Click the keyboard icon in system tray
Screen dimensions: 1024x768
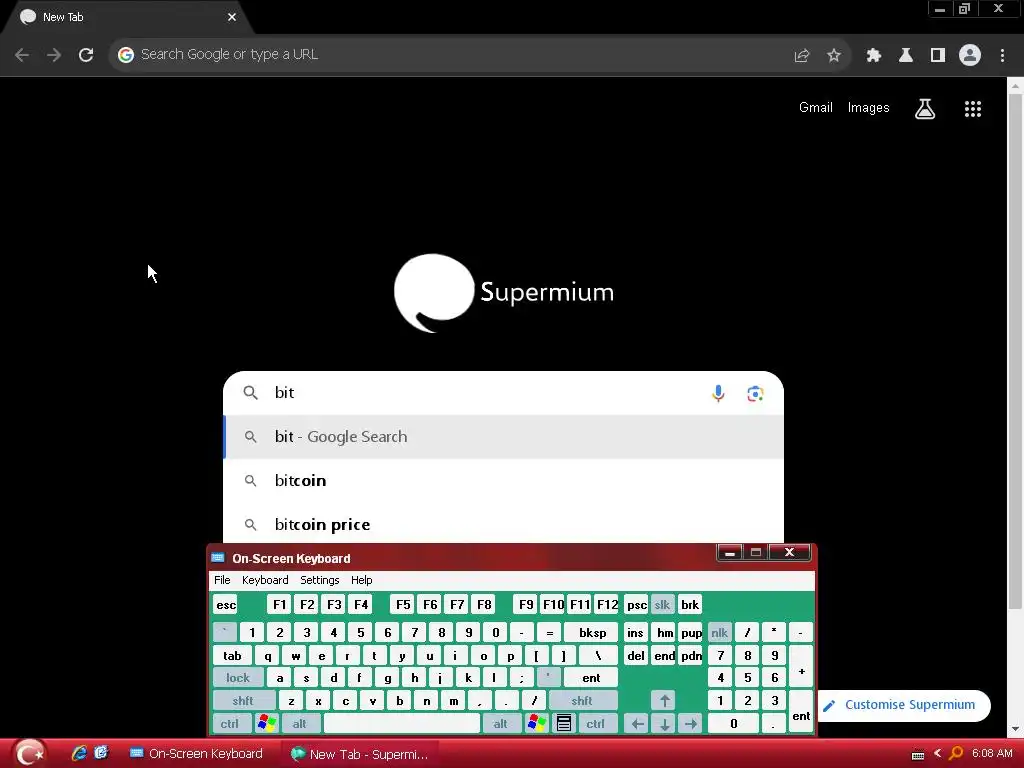click(x=918, y=755)
